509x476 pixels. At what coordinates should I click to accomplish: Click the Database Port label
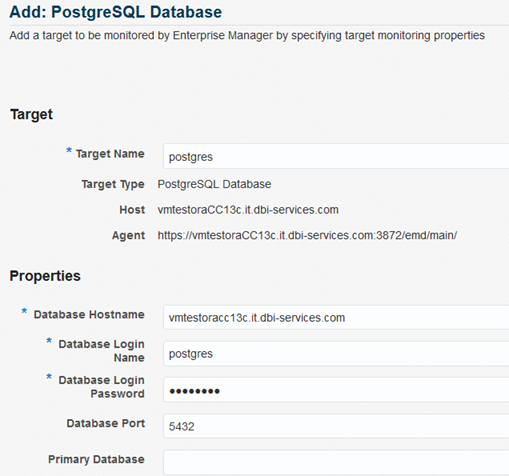(x=106, y=423)
